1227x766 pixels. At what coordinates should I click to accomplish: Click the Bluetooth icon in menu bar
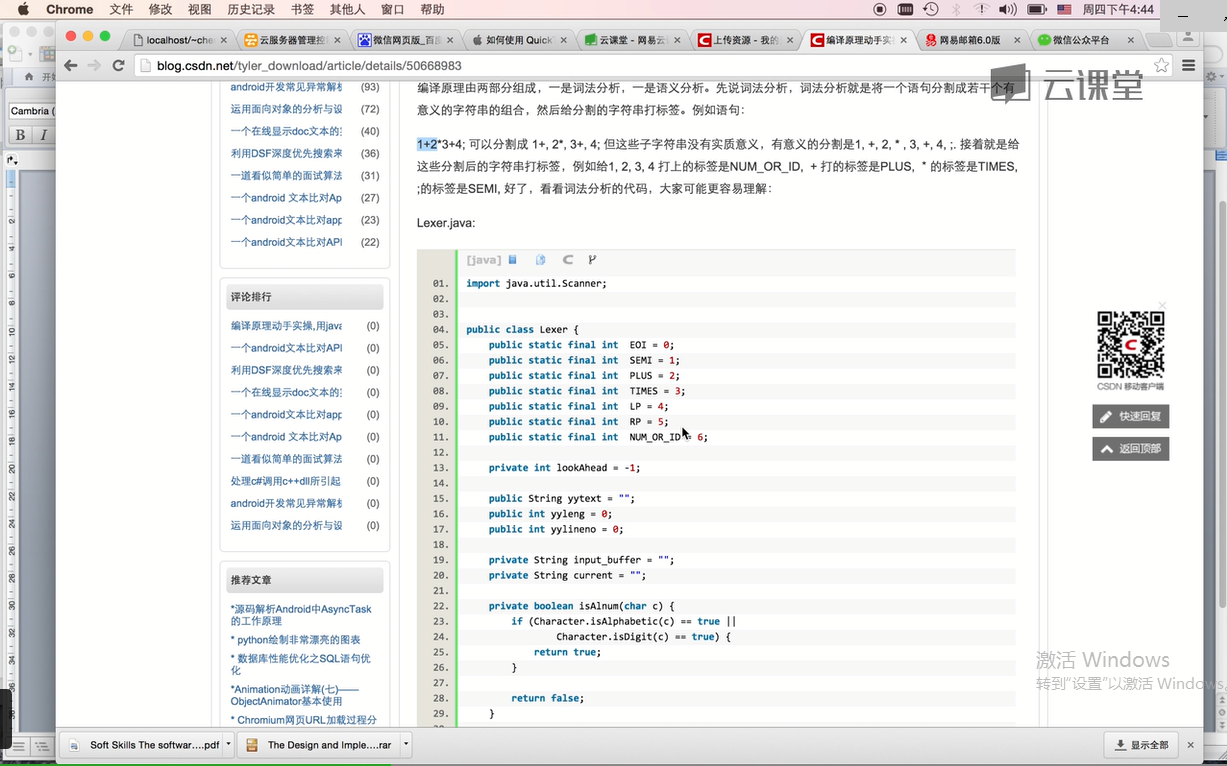[956, 9]
